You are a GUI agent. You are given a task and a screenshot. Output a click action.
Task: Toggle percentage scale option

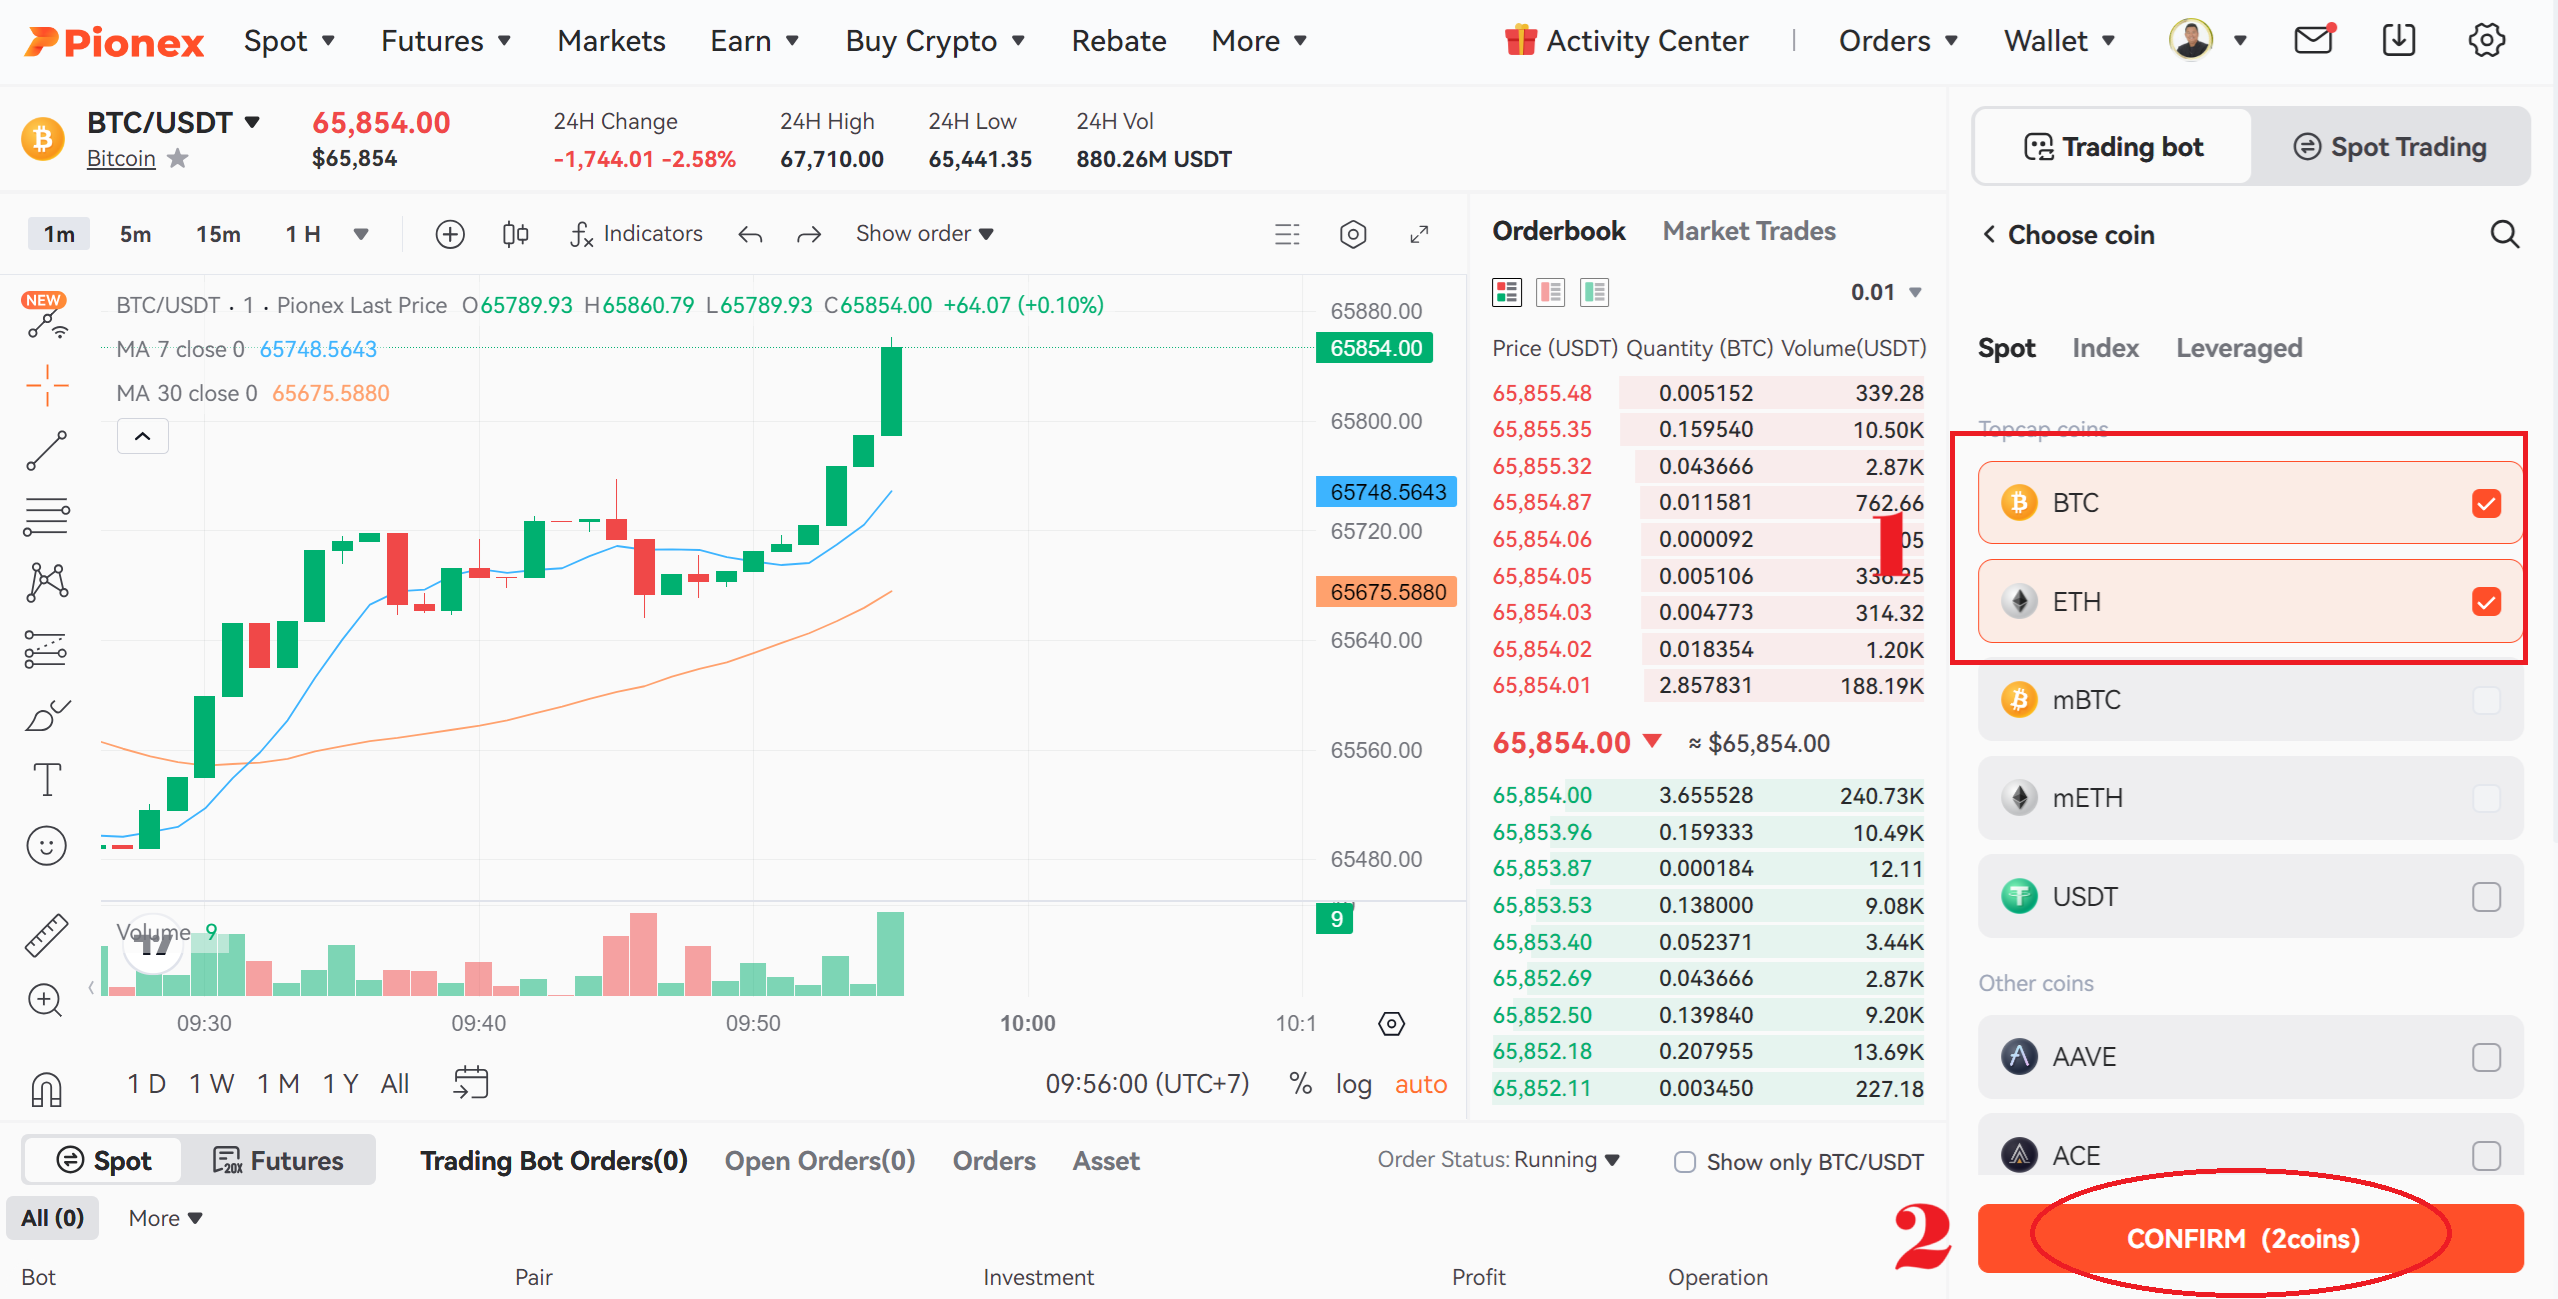[x=1300, y=1084]
